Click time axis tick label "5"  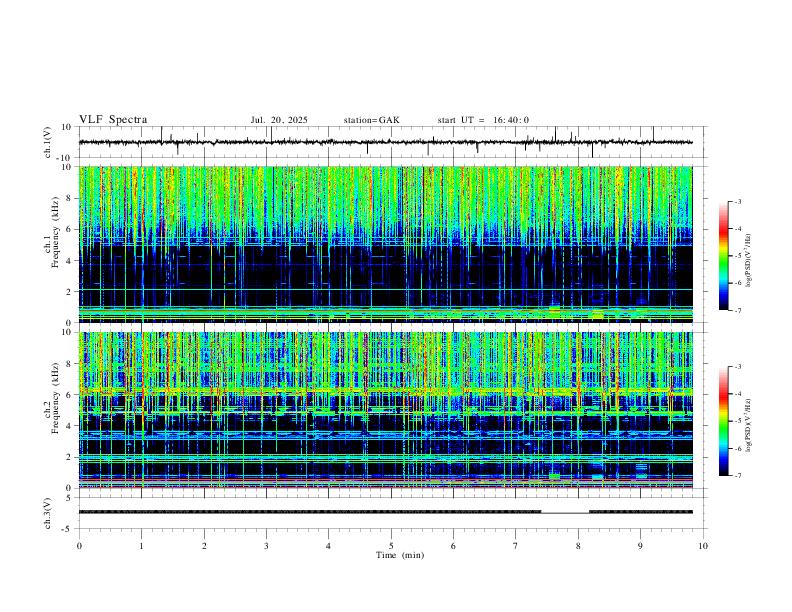point(391,546)
